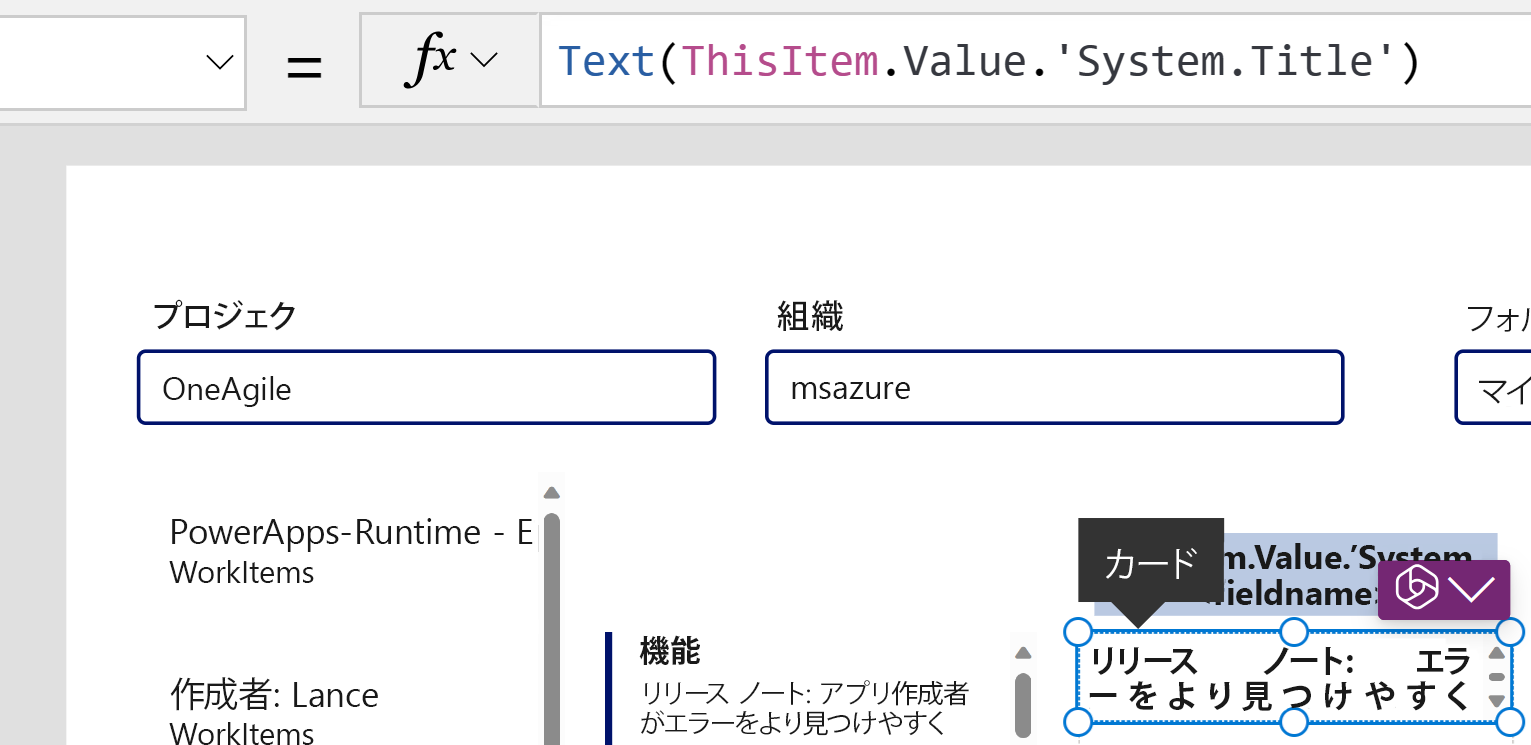
Task: Click the work item description リリース ノート: アプリ作成者
Action: (x=804, y=706)
